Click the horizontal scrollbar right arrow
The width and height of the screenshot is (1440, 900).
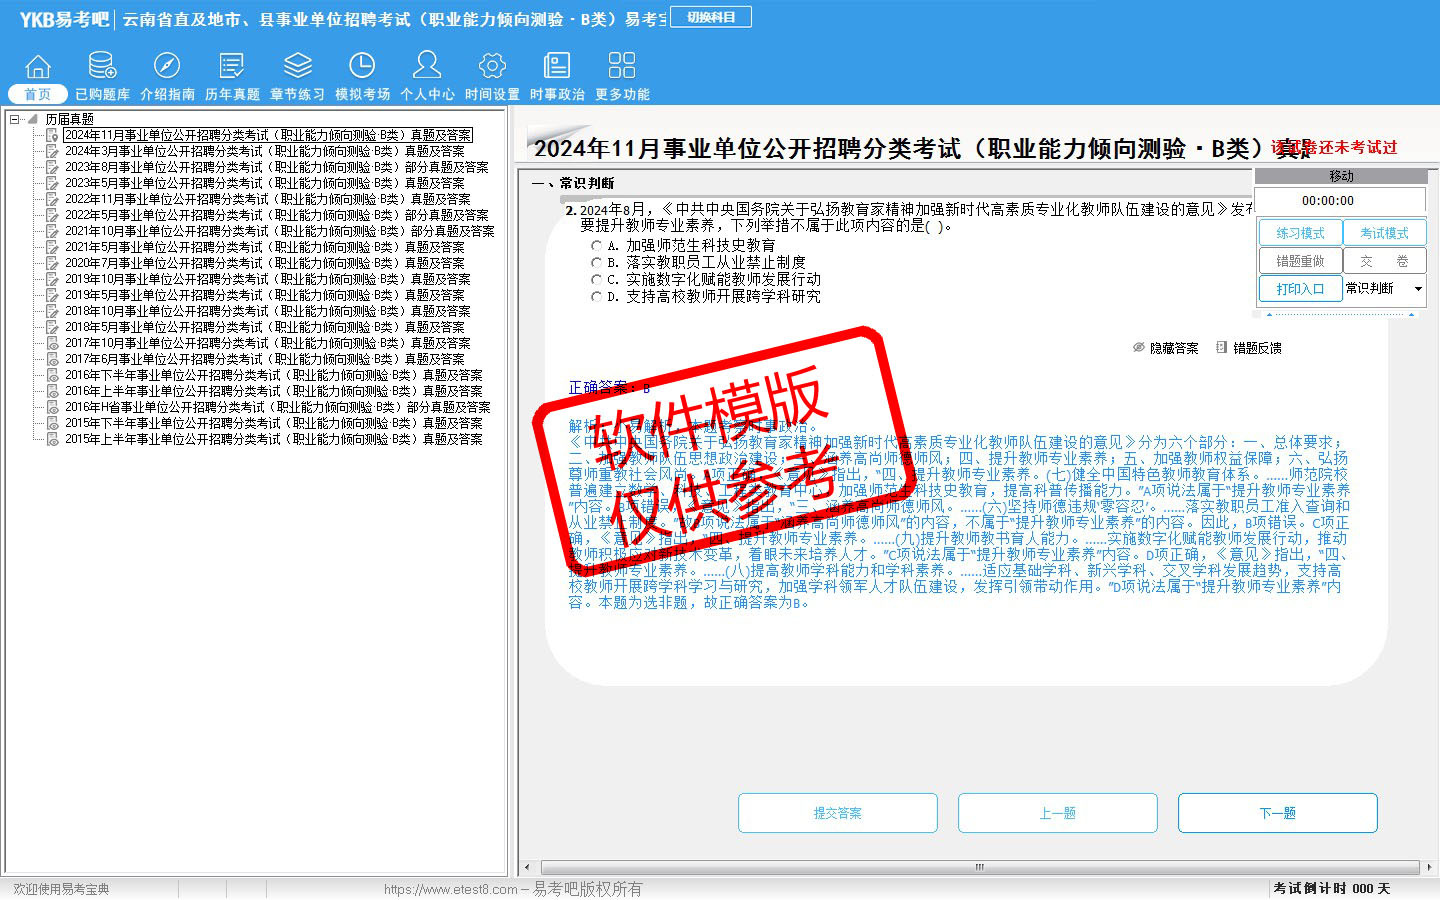click(1430, 867)
